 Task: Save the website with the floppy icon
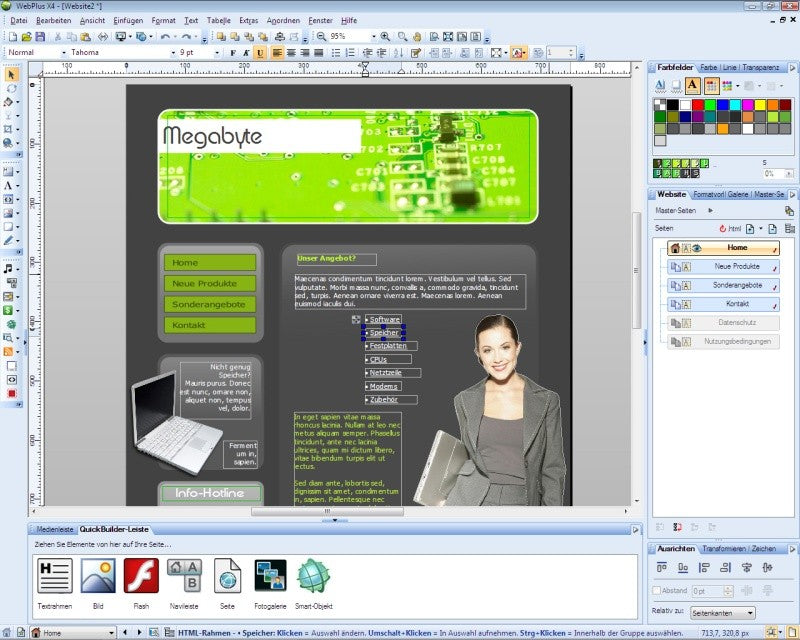[x=40, y=37]
